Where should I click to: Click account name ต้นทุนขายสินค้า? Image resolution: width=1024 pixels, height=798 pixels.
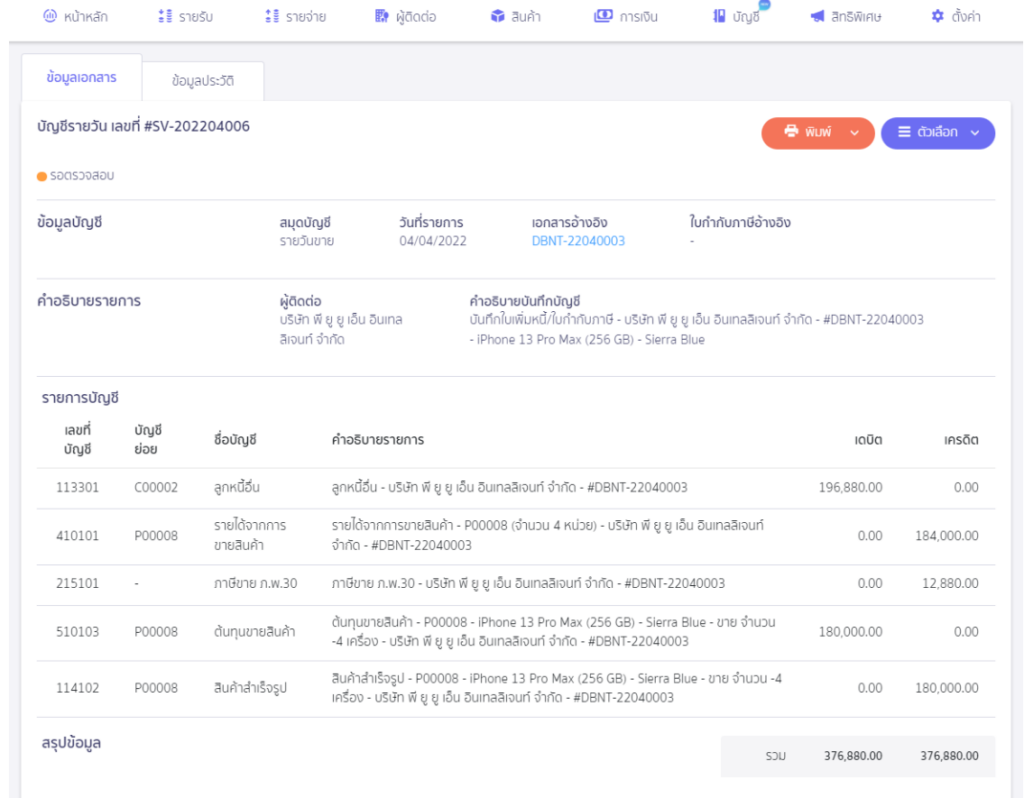coord(255,631)
